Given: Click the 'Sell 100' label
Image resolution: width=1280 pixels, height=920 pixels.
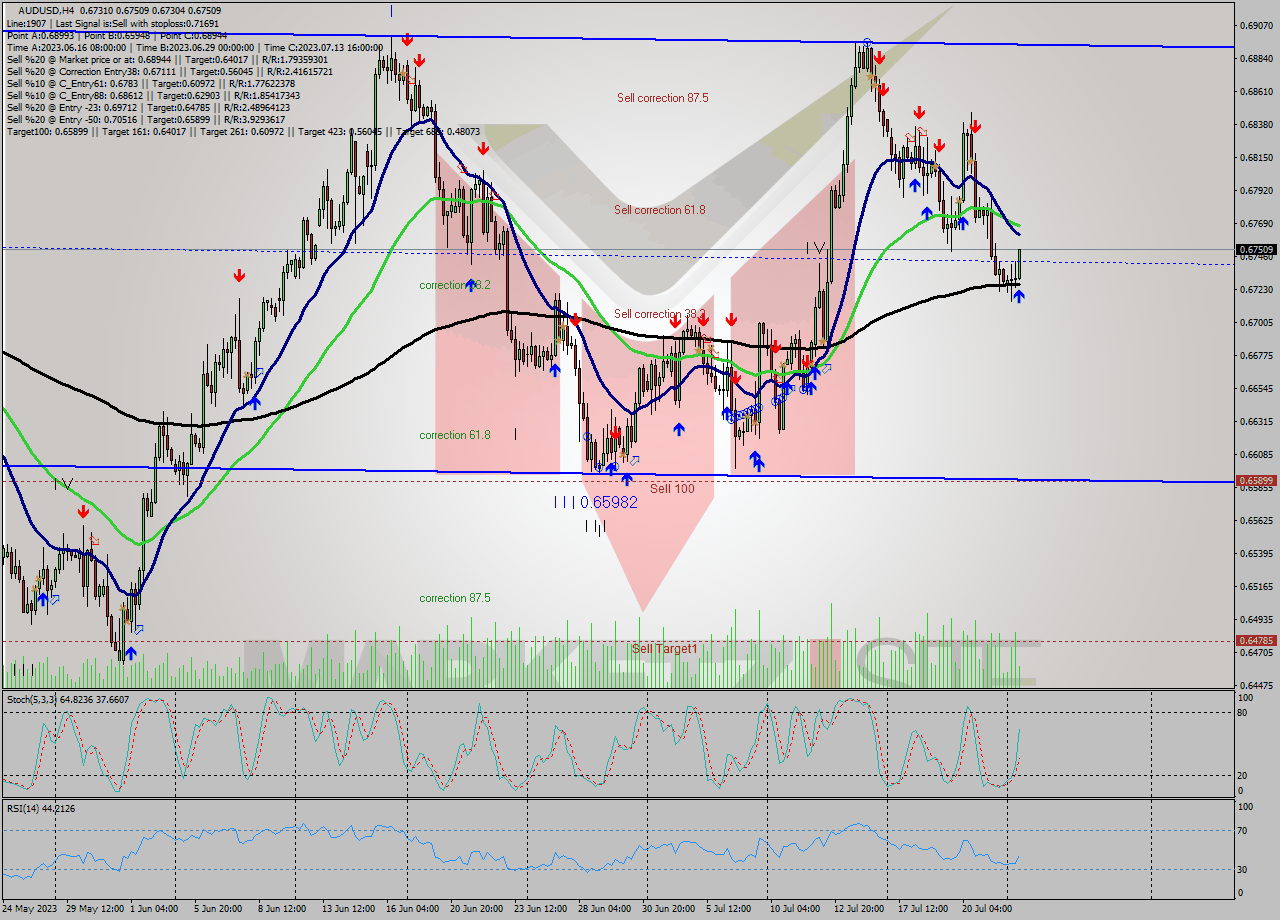Looking at the screenshot, I should (x=672, y=489).
